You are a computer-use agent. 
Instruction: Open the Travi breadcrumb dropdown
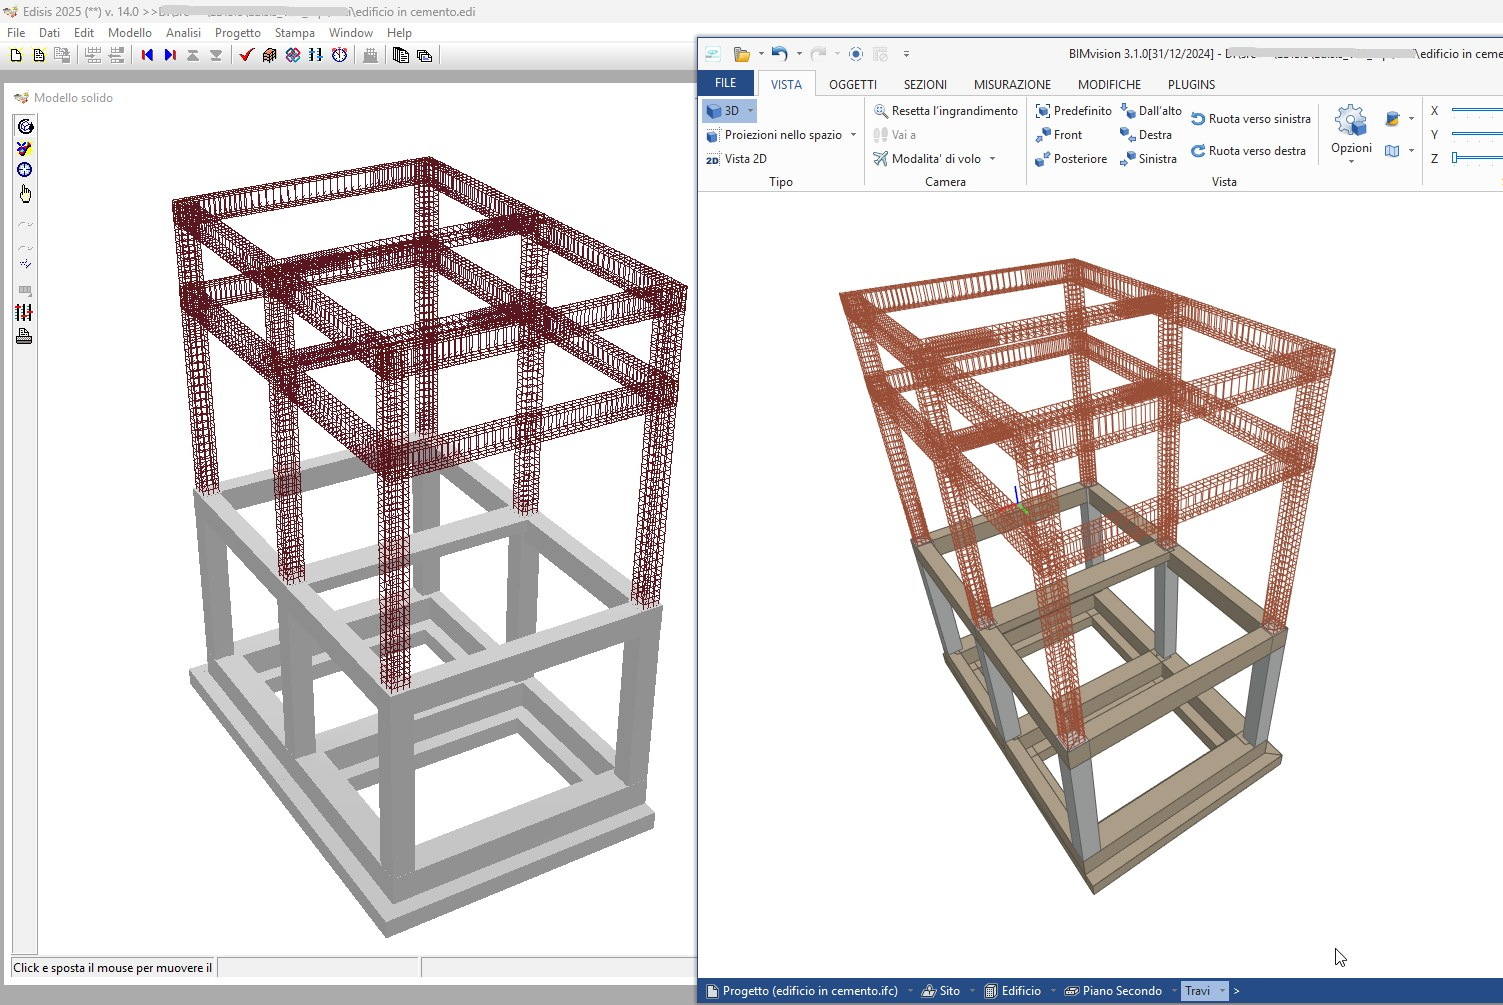point(1222,991)
